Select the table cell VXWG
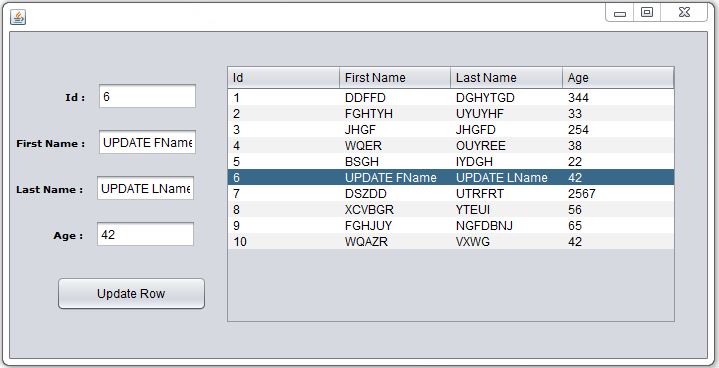719x368 pixels. click(x=506, y=242)
